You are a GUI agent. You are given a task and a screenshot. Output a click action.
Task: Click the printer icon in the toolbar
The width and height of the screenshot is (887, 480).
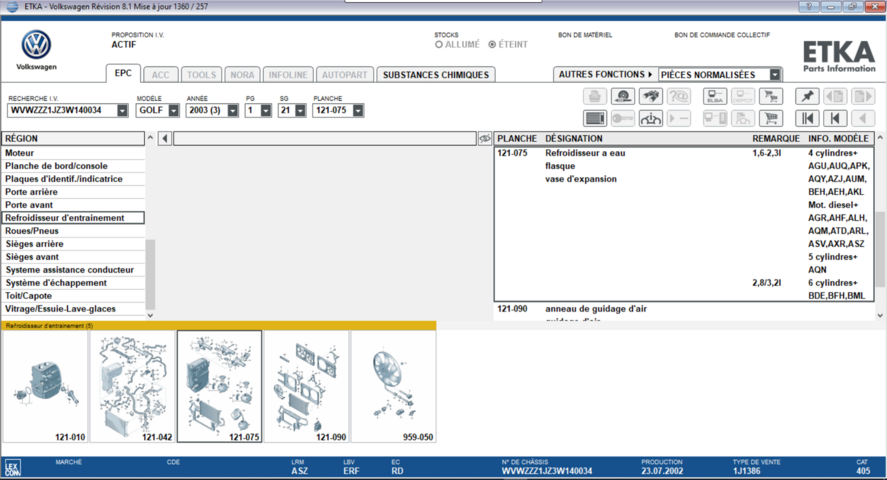pos(595,96)
